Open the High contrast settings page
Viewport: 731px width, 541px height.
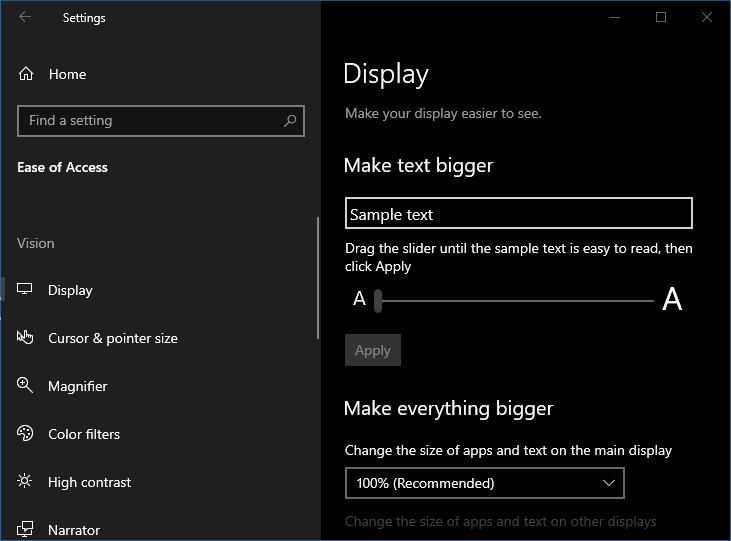(x=89, y=482)
